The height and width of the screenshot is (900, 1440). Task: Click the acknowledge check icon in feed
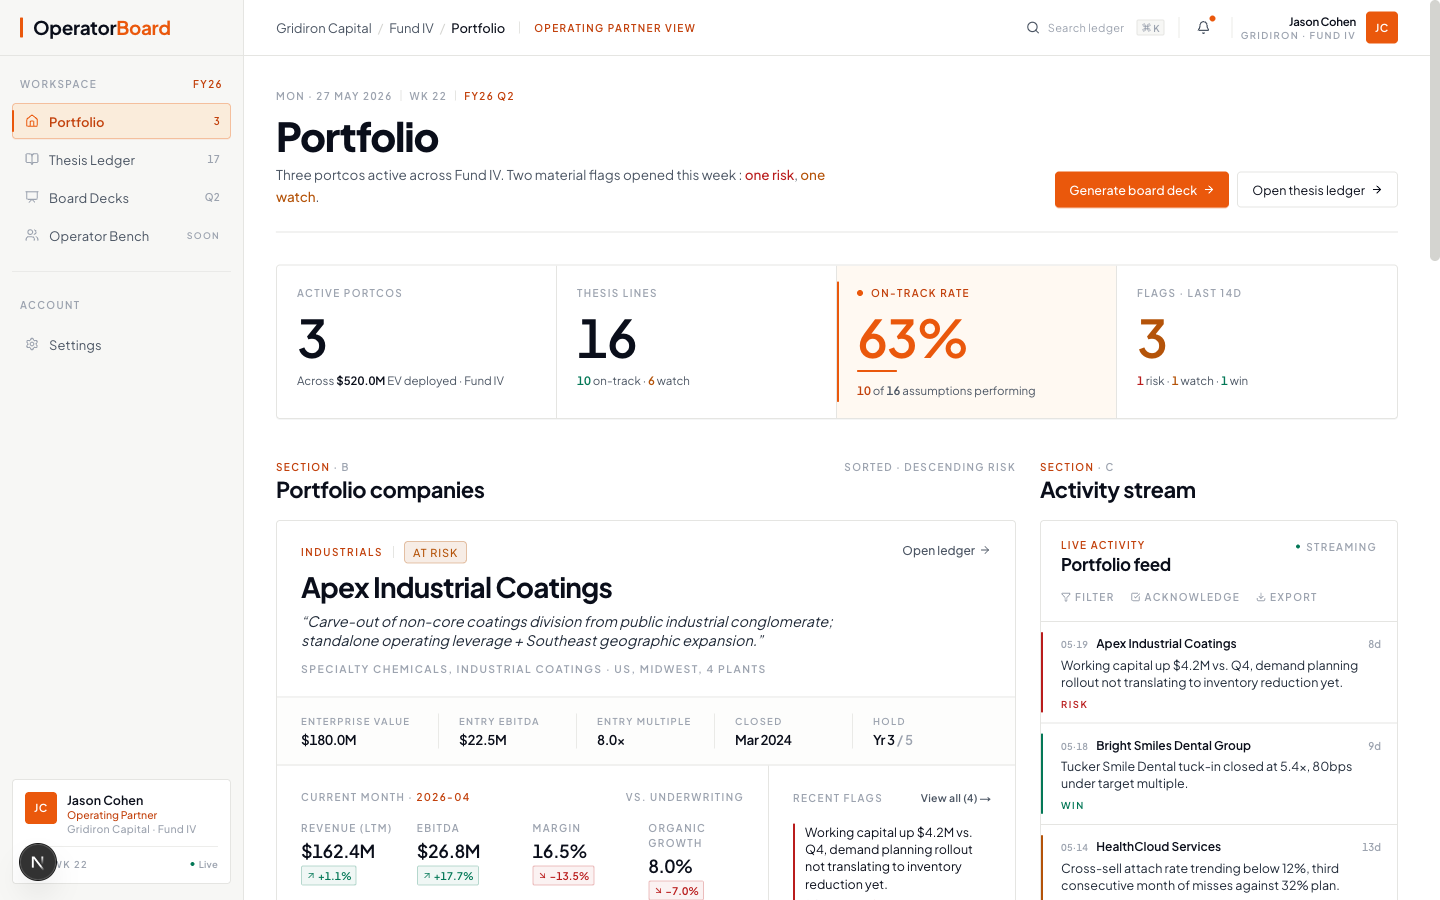pos(1135,597)
